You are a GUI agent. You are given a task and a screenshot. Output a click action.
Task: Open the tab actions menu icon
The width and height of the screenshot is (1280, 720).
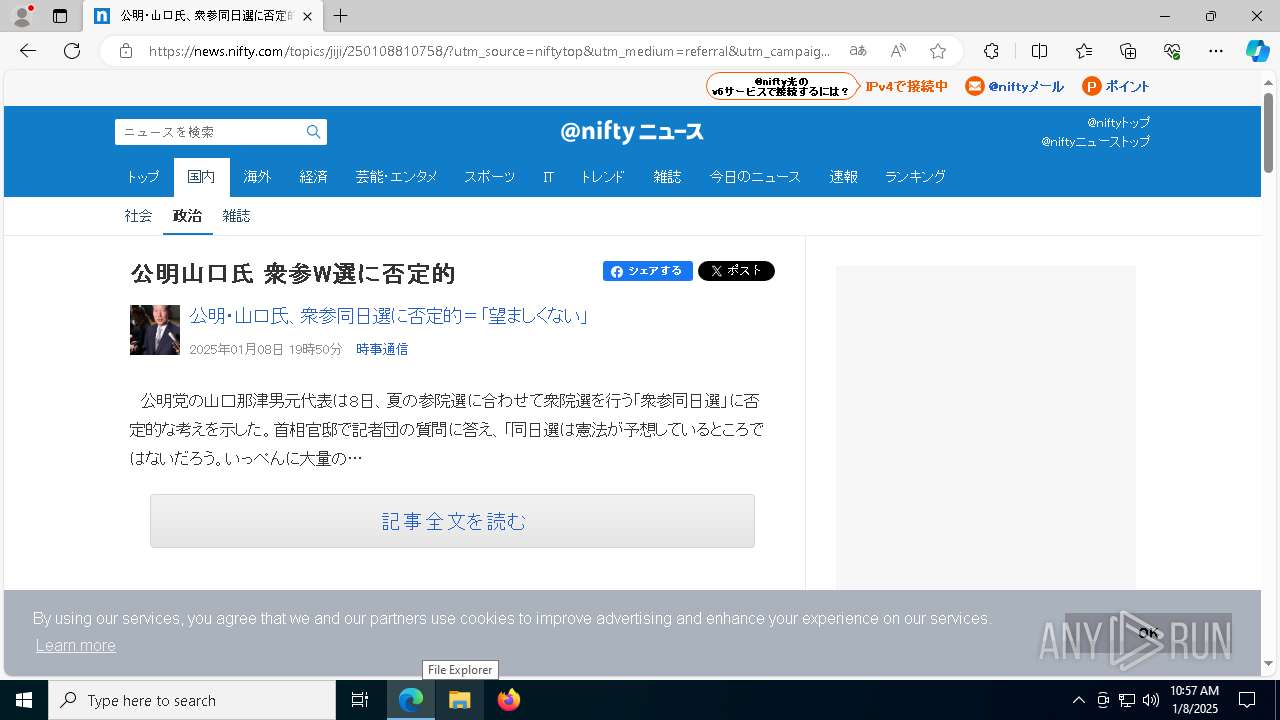[x=60, y=16]
